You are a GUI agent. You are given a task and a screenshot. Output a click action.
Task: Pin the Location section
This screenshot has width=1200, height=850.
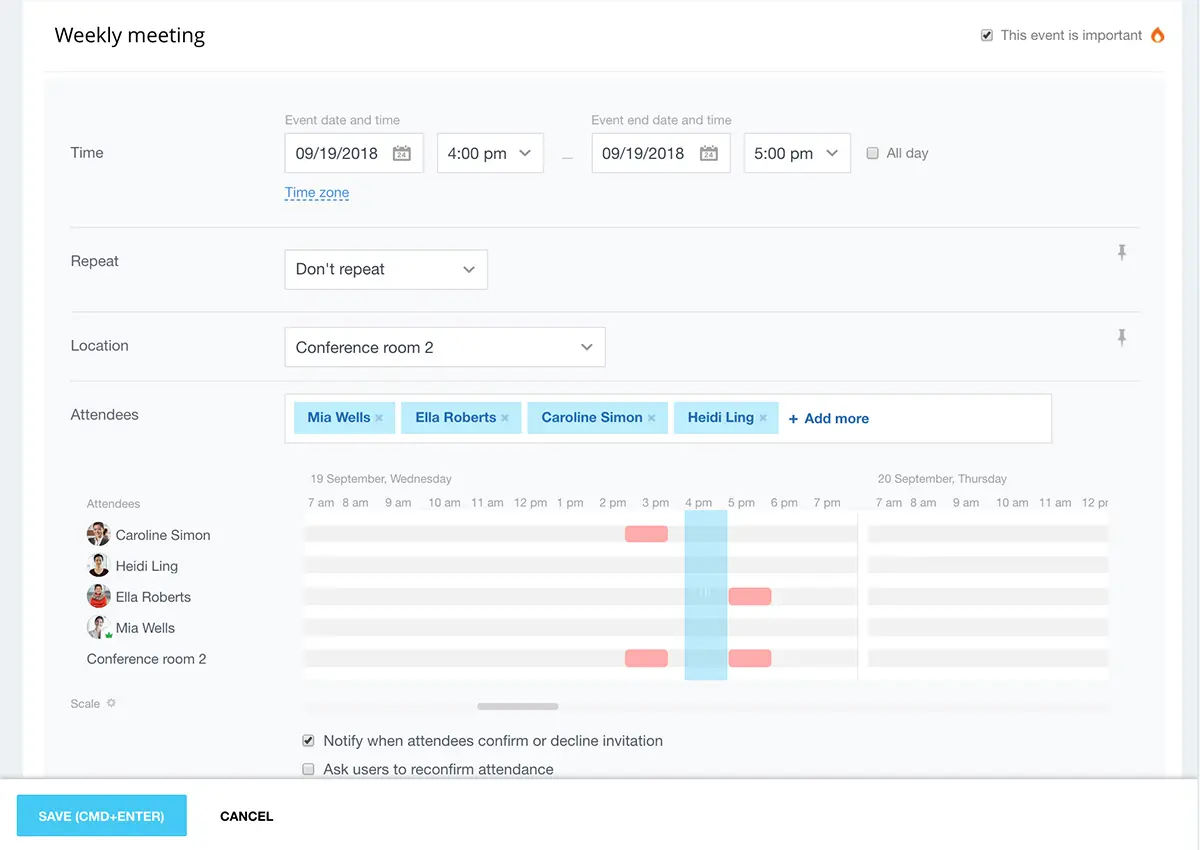(x=1121, y=338)
